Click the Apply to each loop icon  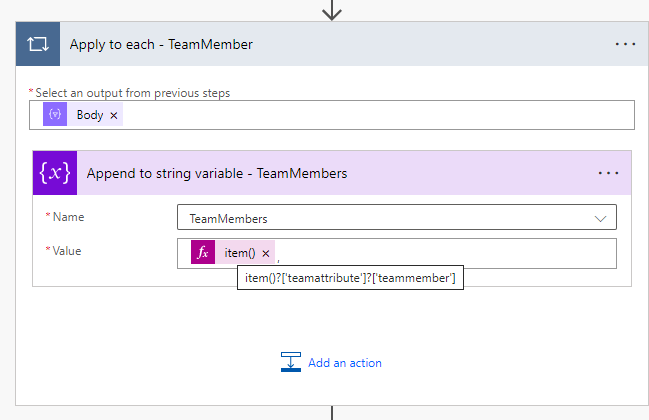pos(38,45)
